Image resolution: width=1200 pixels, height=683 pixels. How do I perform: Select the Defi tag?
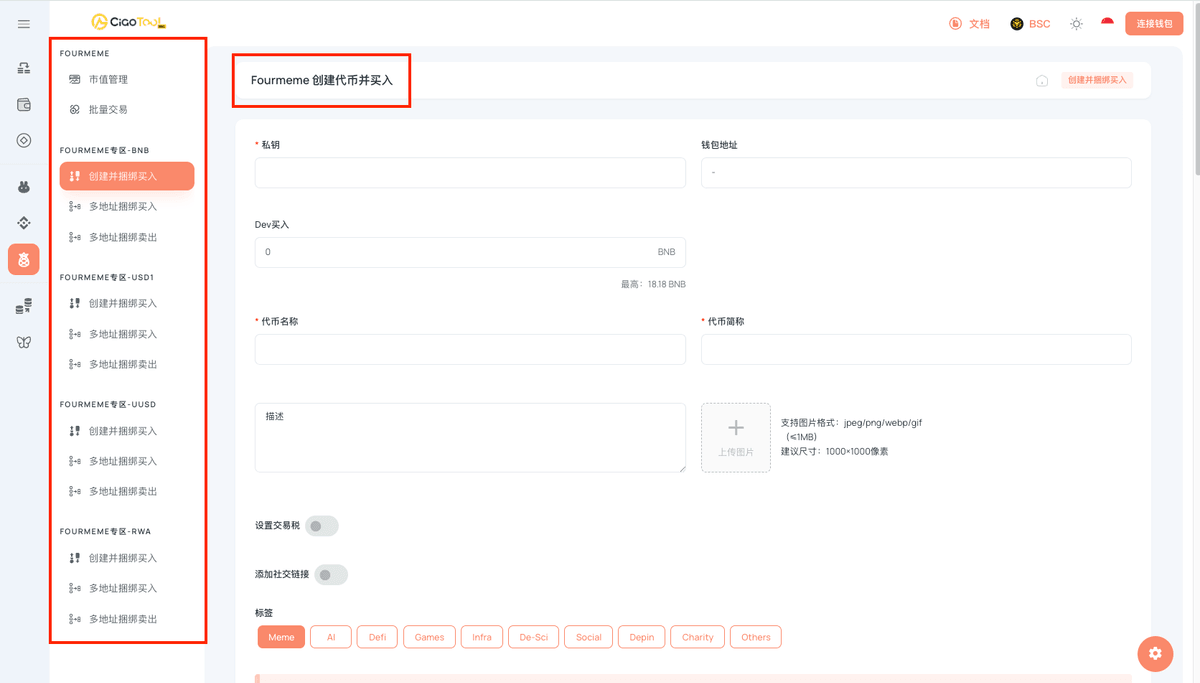pyautogui.click(x=377, y=637)
